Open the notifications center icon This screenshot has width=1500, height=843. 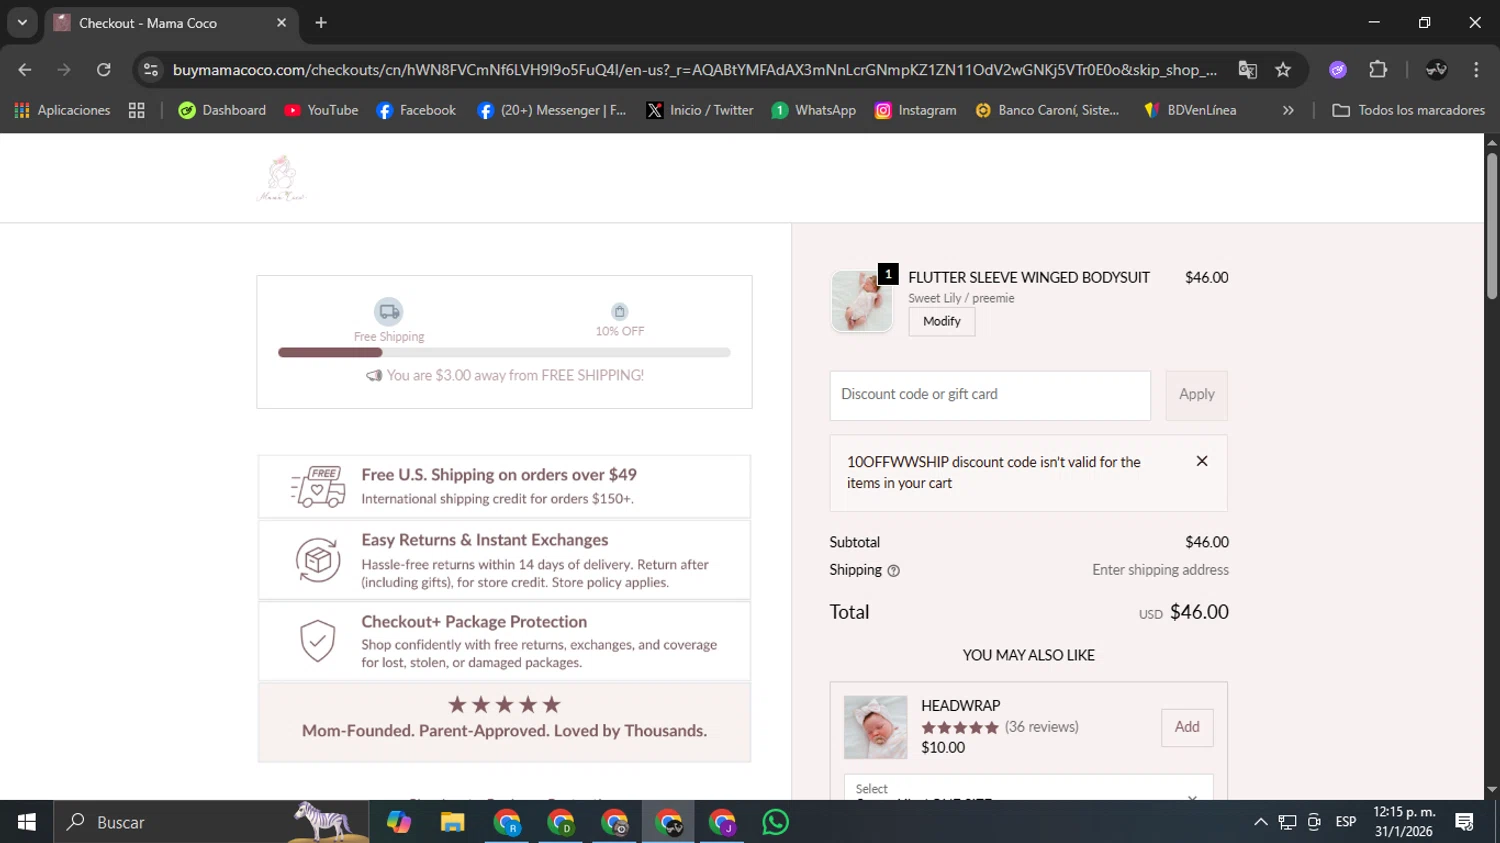tap(1465, 822)
